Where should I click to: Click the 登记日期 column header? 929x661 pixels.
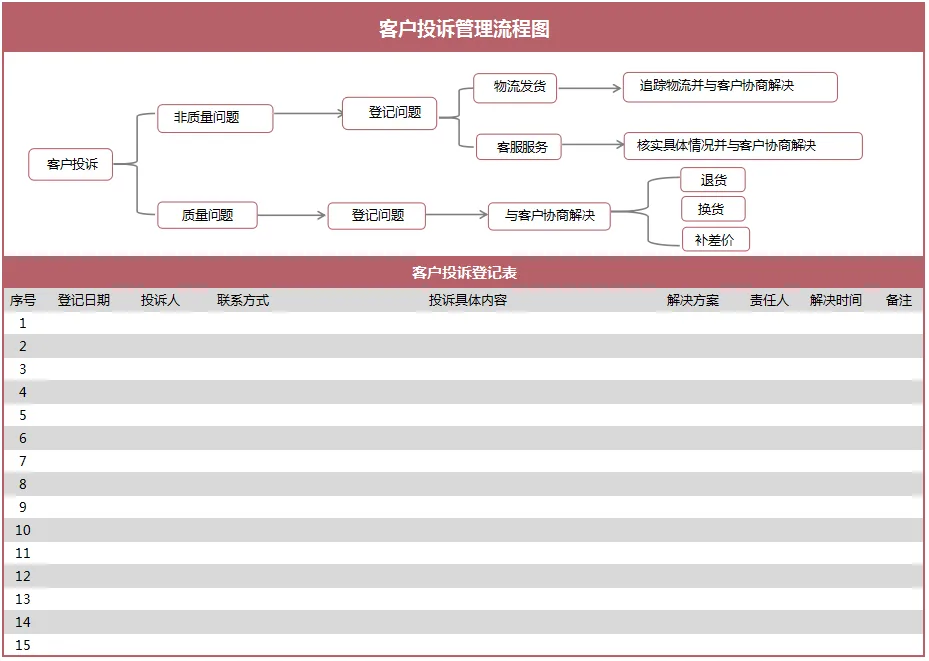click(84, 300)
